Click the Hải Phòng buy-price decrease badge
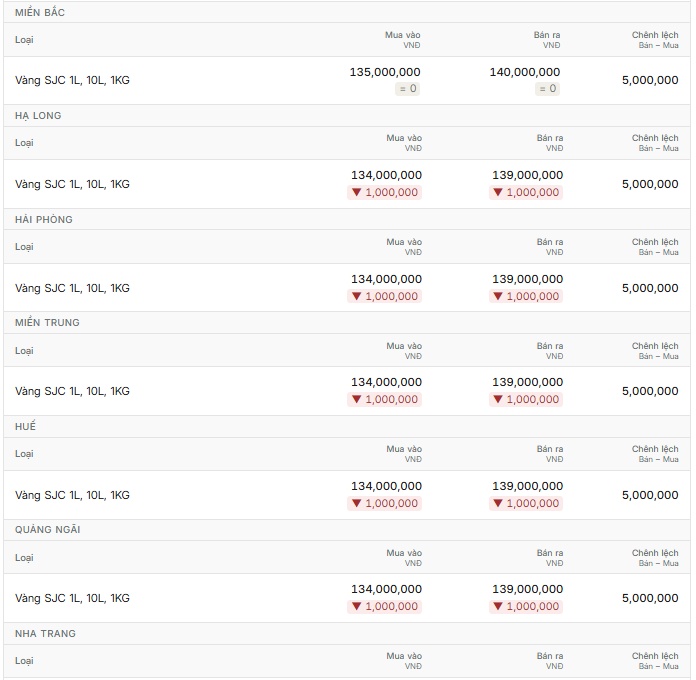Viewport: 696px width, 680px height. point(384,296)
